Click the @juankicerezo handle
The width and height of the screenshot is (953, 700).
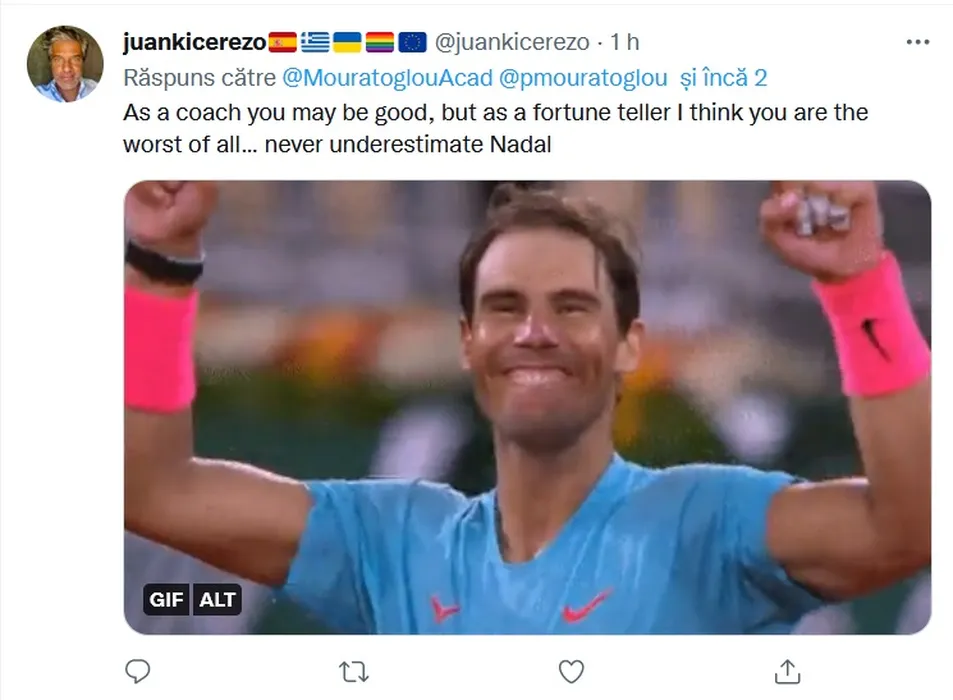512,42
